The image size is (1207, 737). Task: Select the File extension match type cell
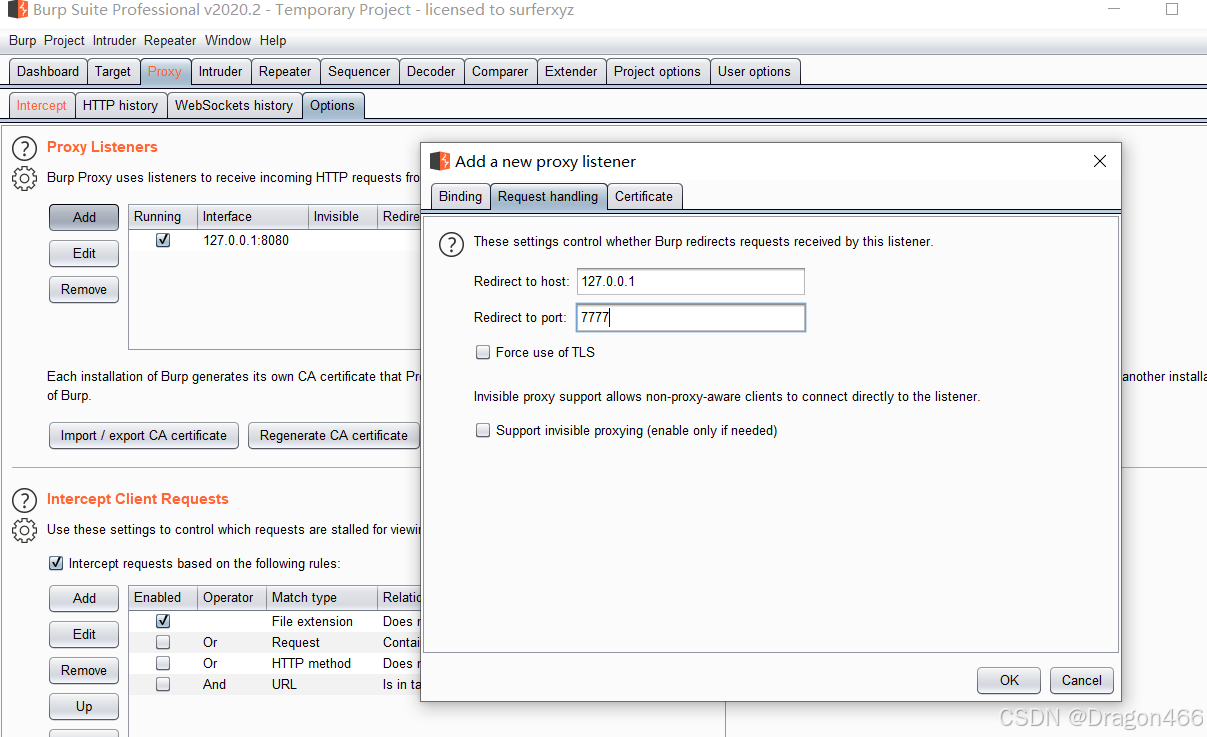322,621
